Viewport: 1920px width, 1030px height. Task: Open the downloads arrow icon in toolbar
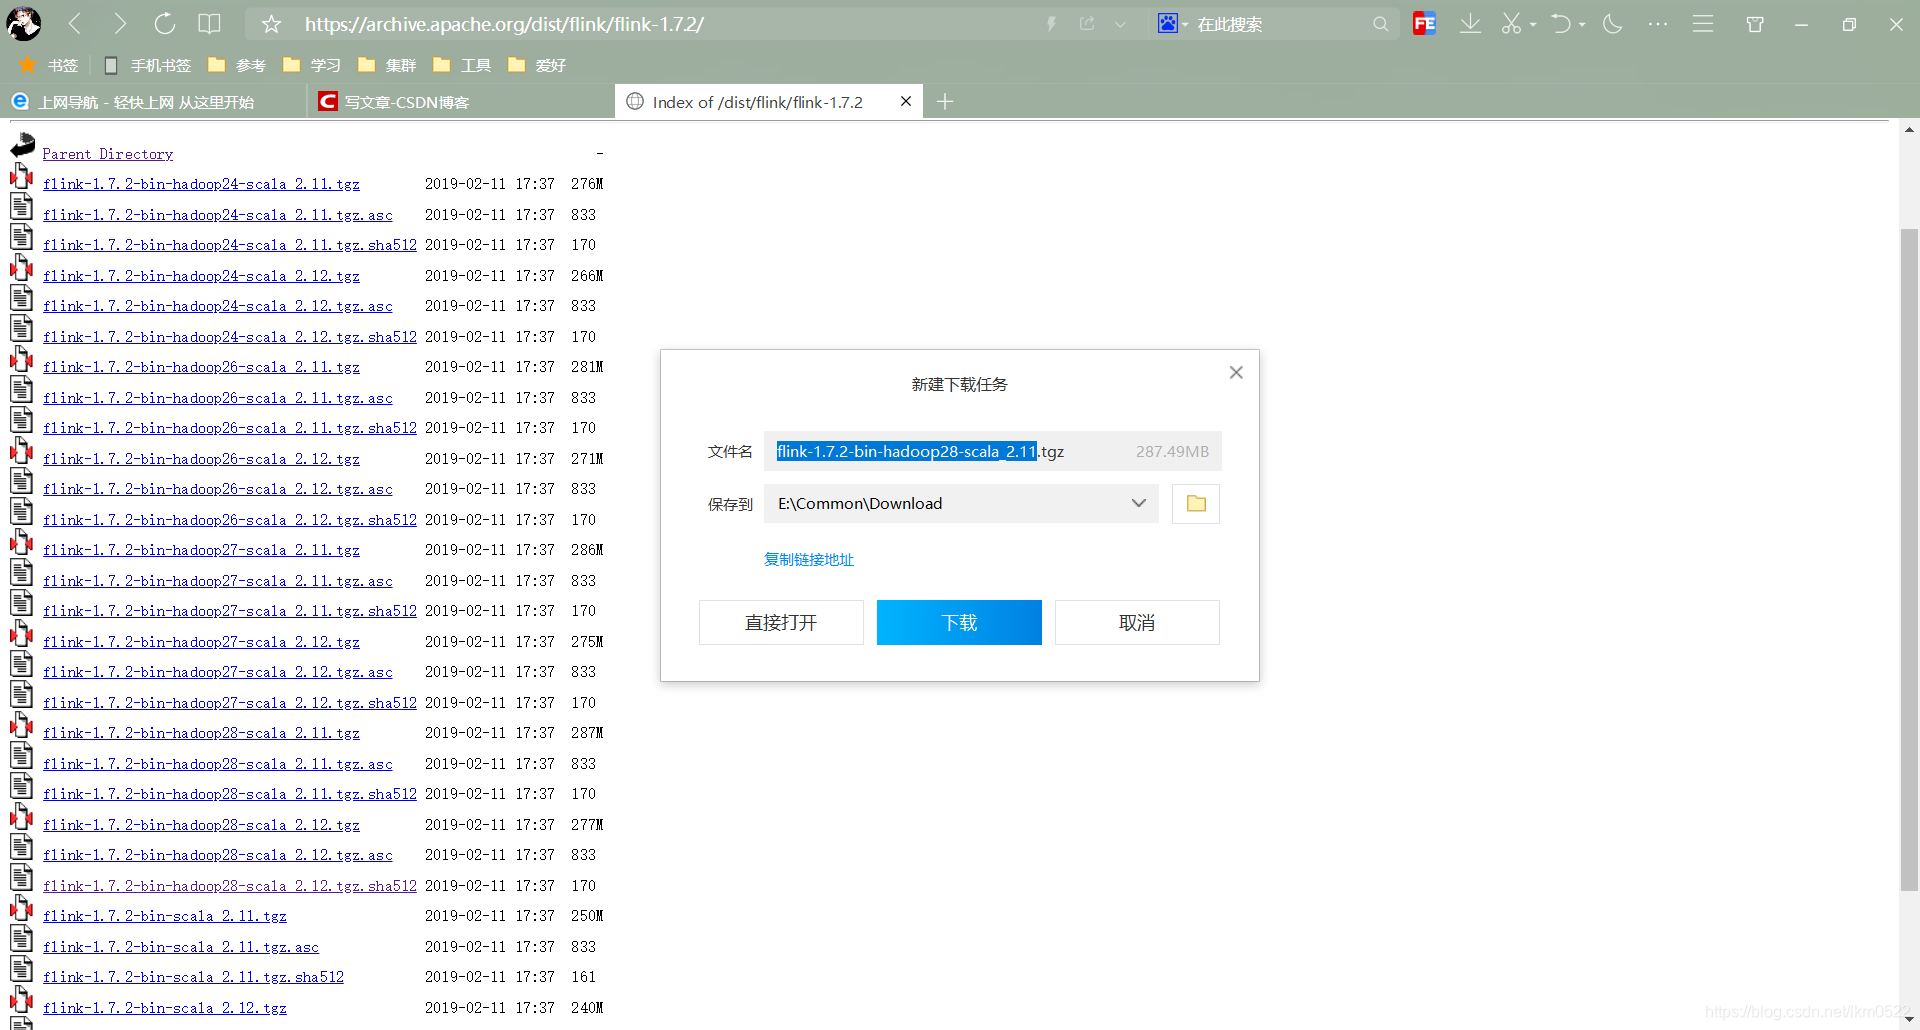tap(1470, 24)
